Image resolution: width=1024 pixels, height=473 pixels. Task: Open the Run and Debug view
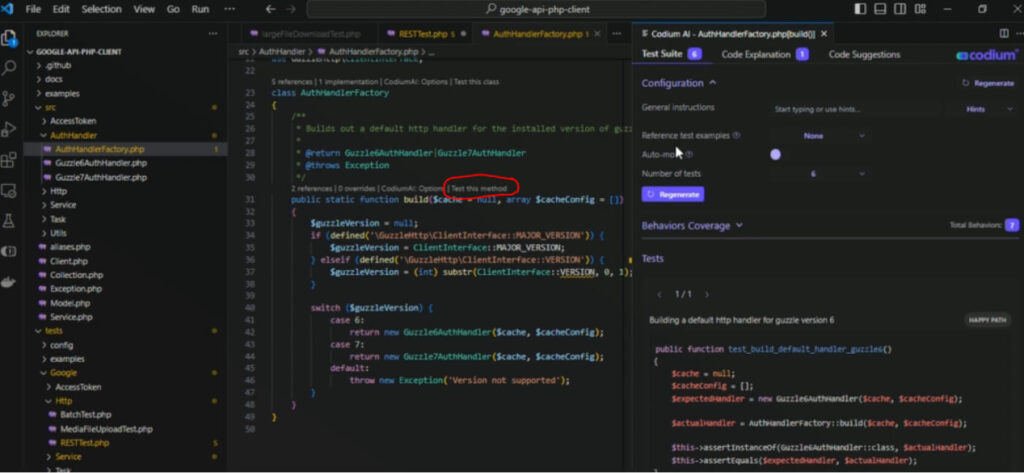9,129
